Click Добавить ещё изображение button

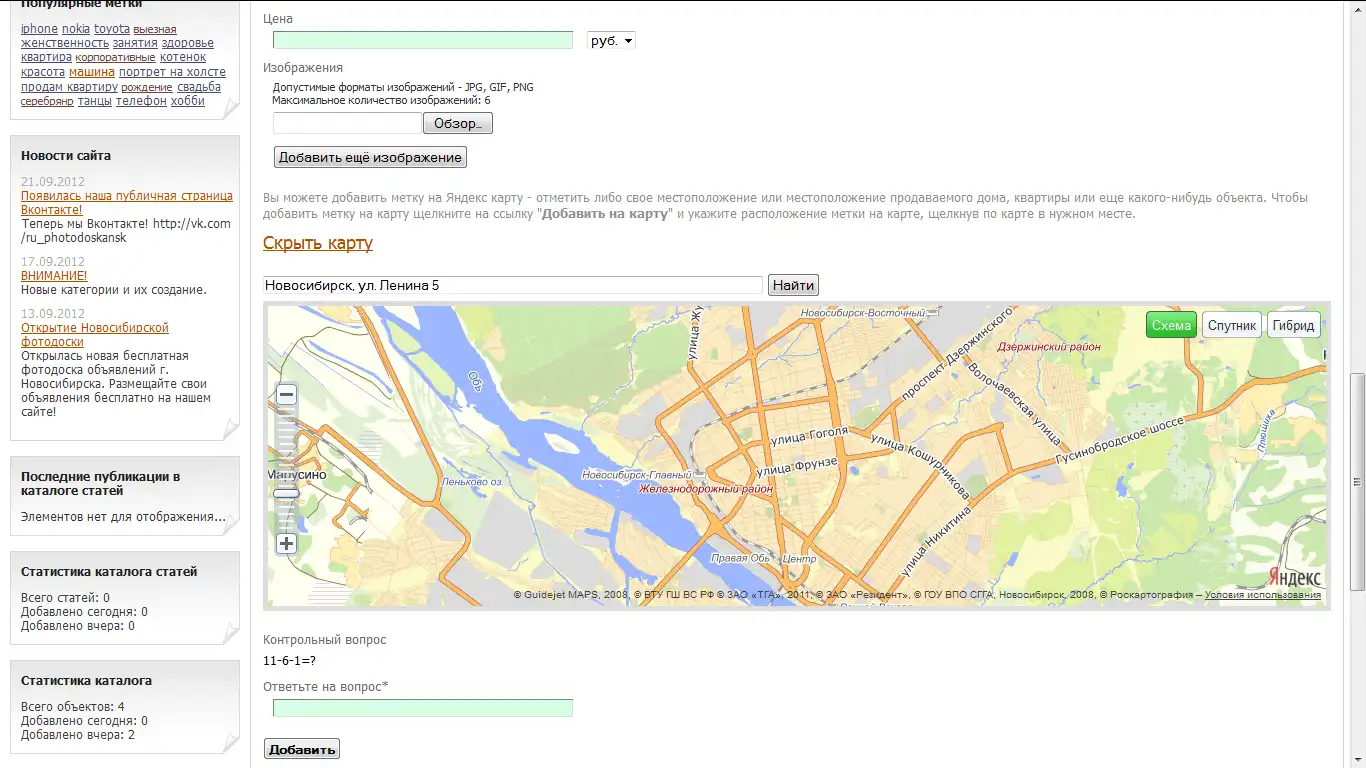point(370,157)
